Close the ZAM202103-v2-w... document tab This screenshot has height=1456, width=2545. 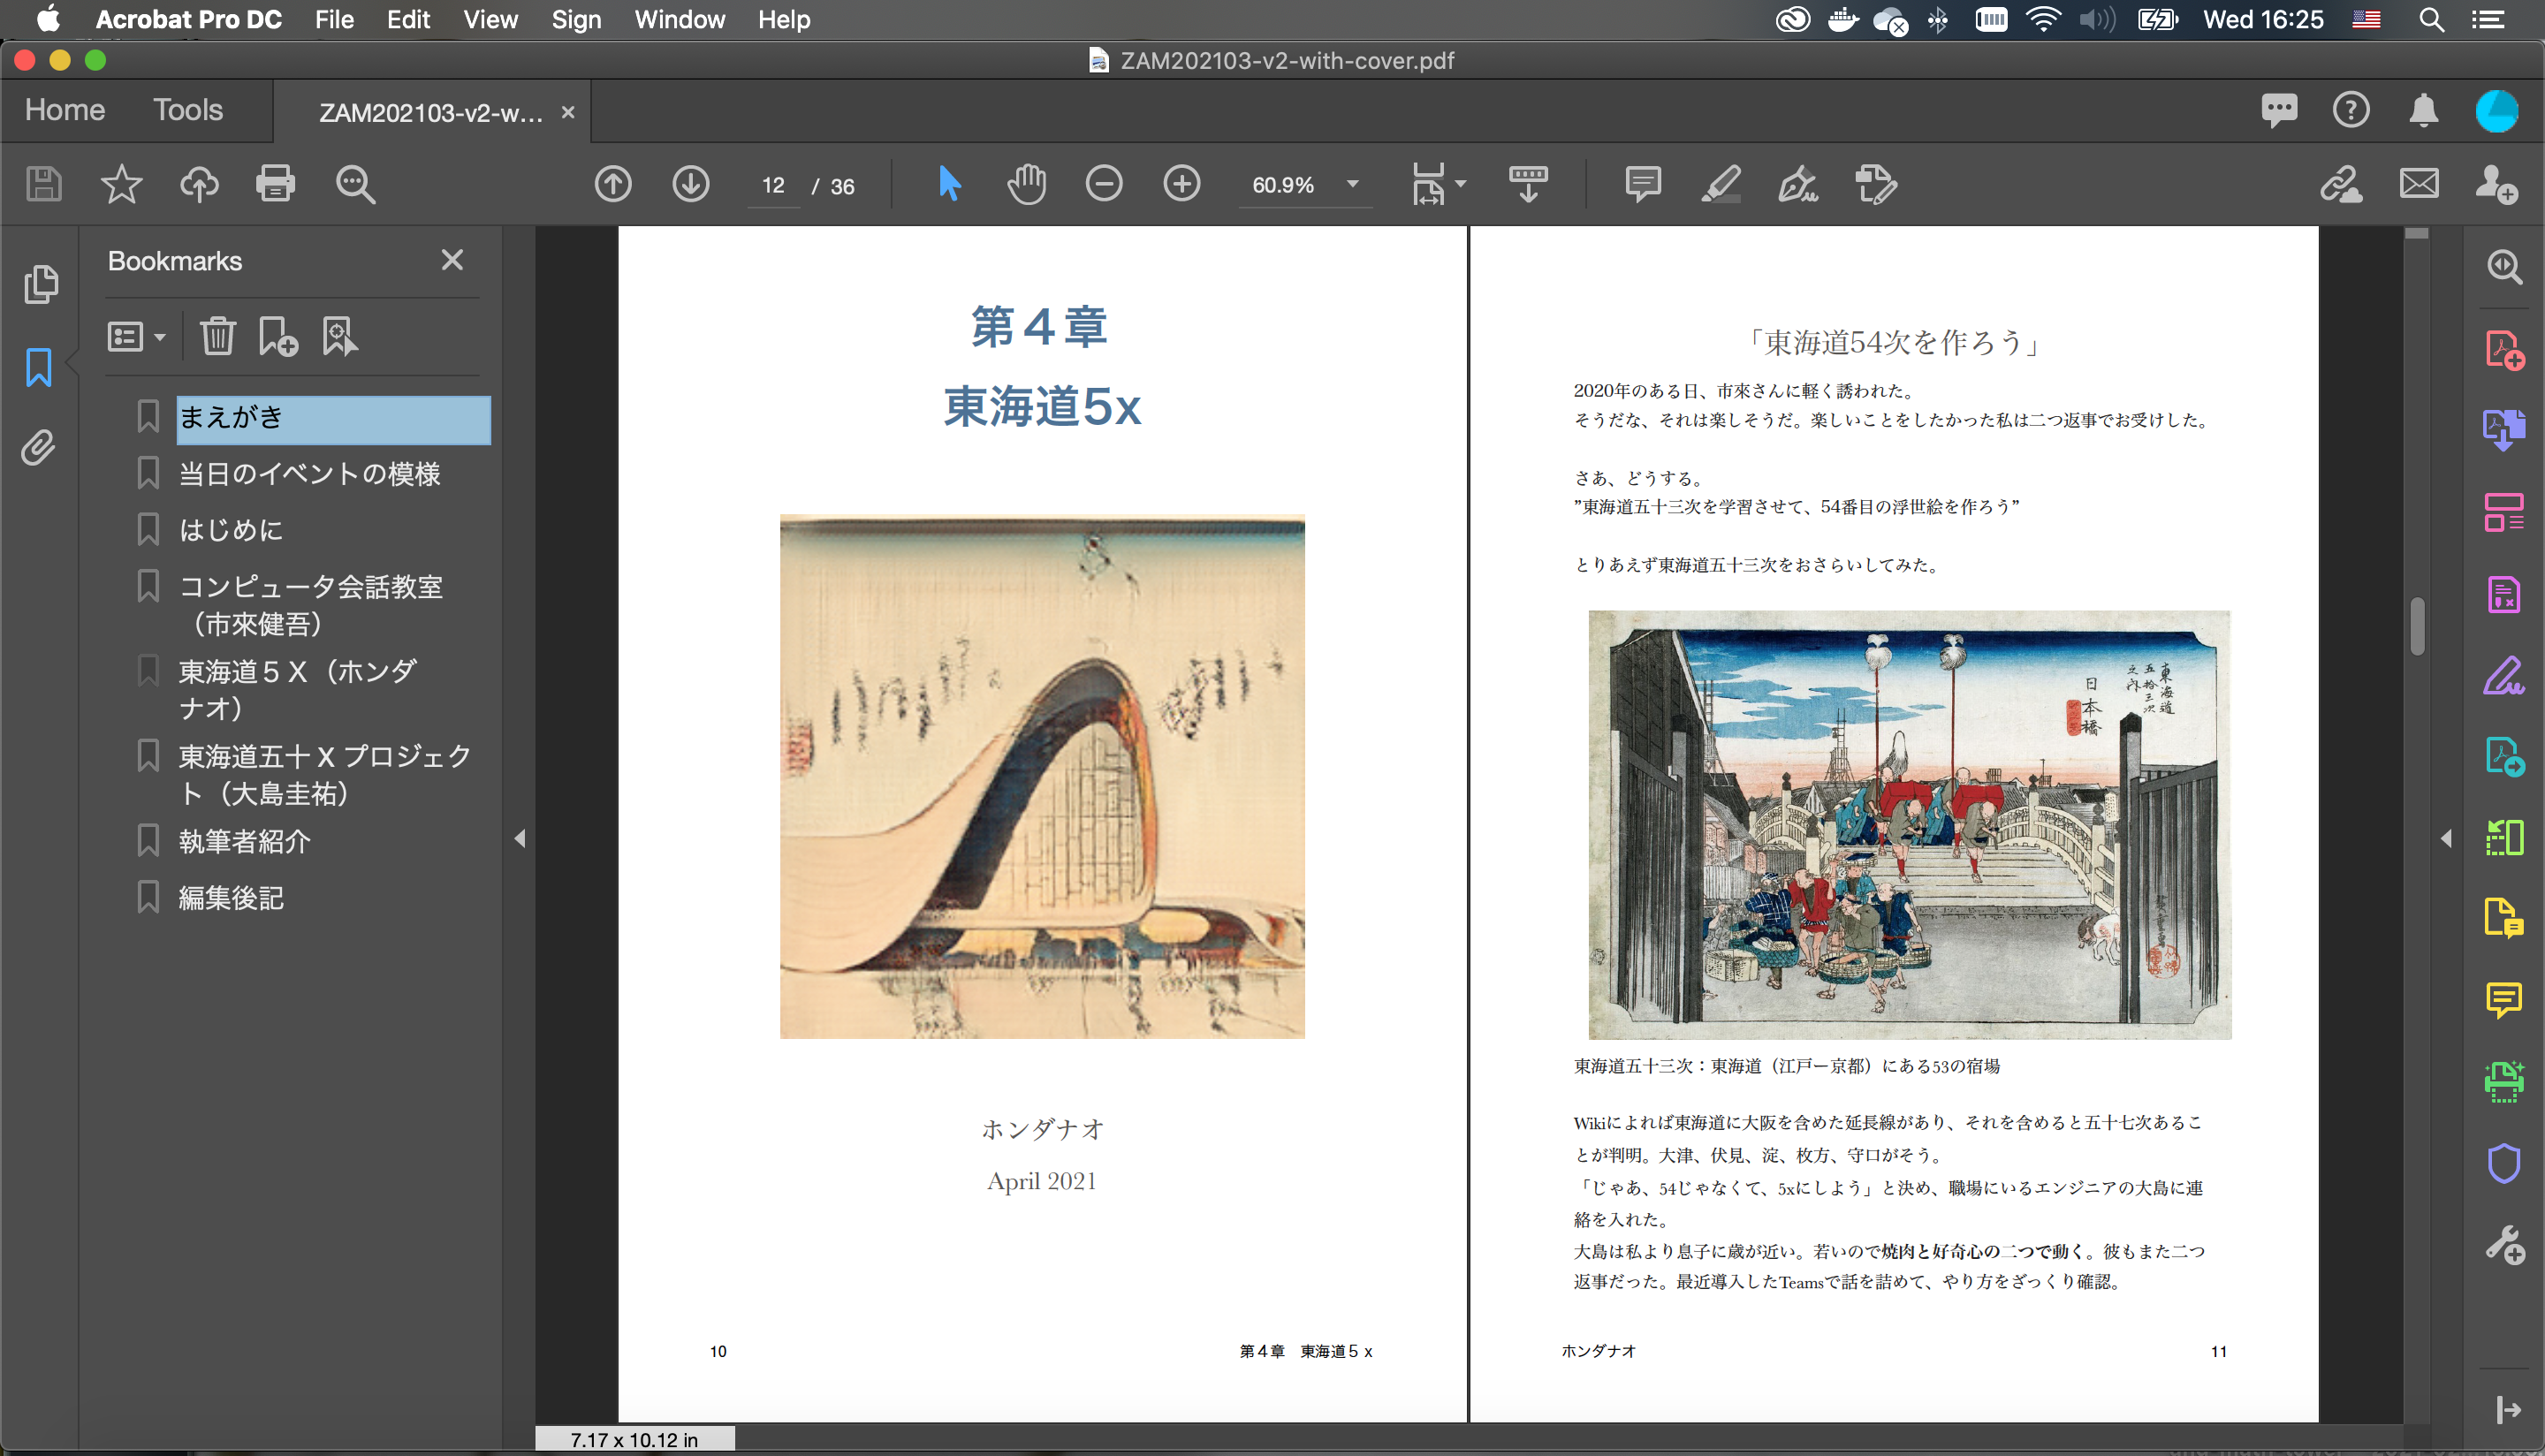point(568,112)
